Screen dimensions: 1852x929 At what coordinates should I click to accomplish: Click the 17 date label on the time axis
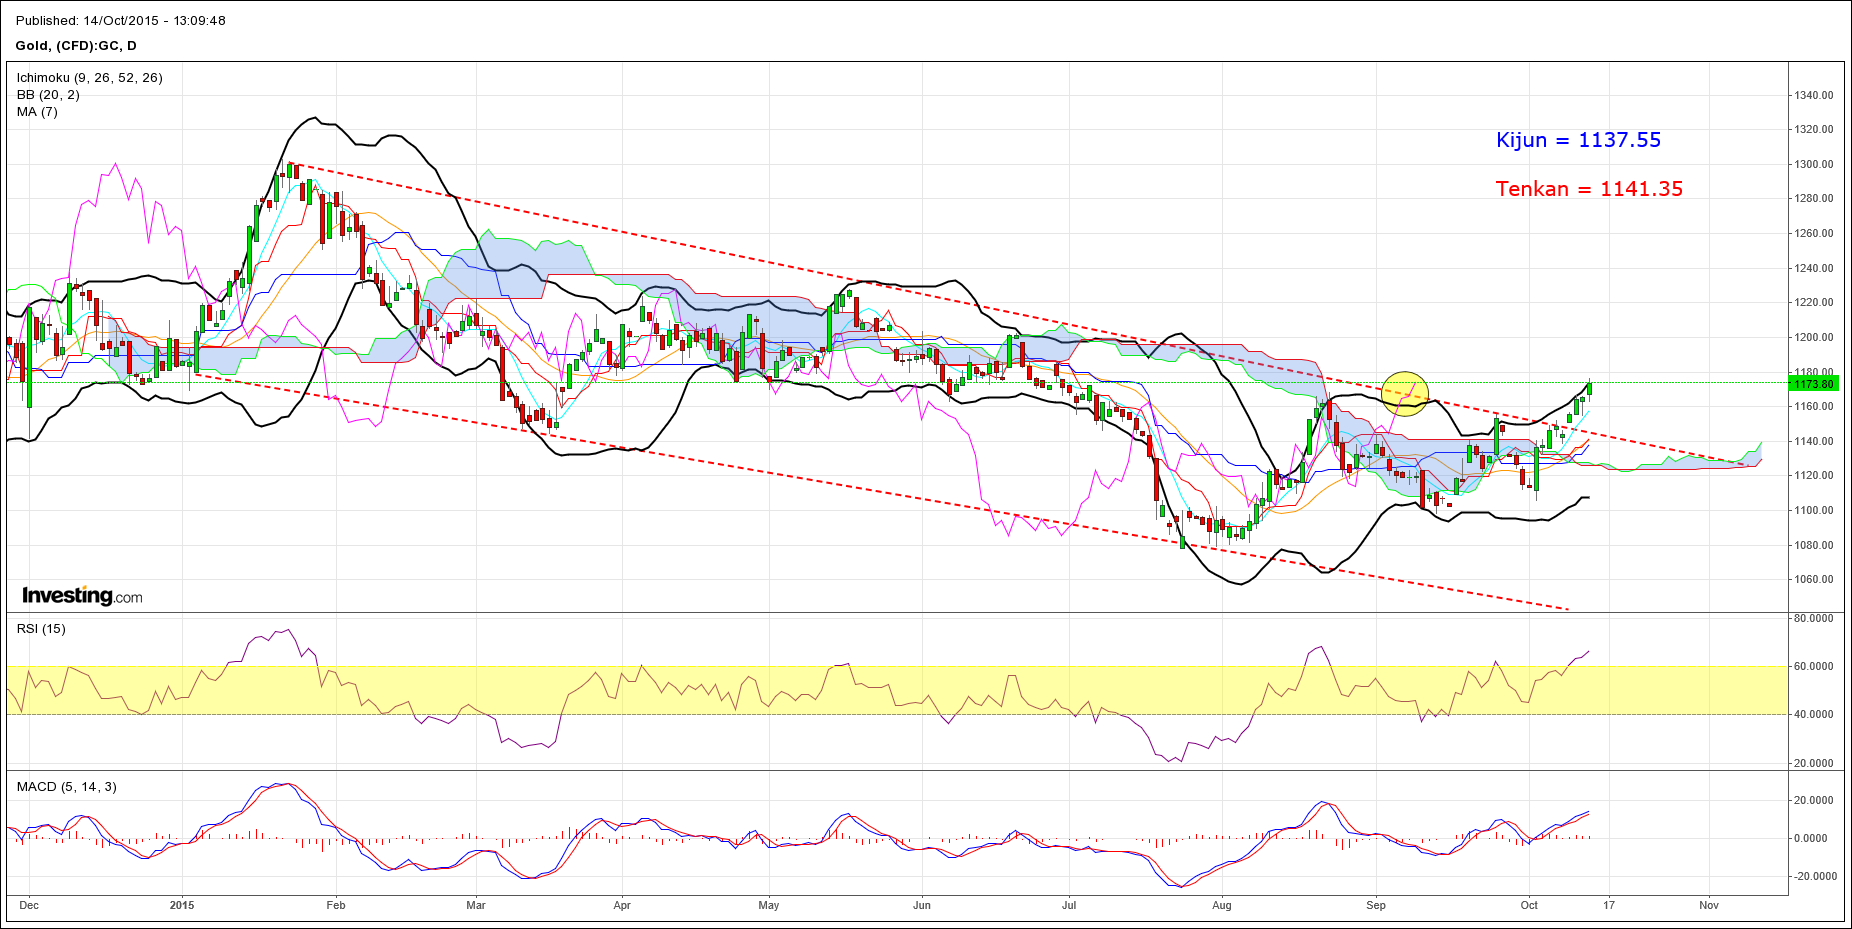coord(1608,906)
